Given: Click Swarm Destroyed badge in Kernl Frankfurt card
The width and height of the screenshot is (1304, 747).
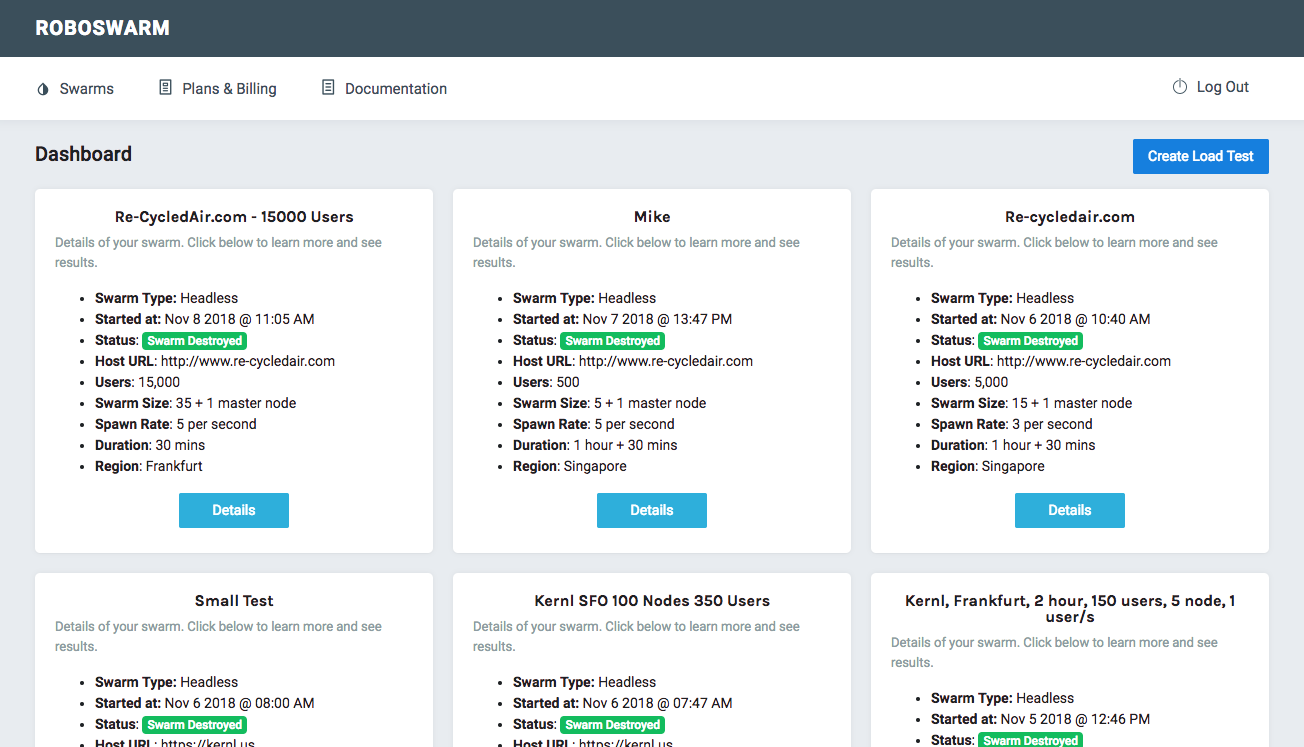Looking at the screenshot, I should (x=1031, y=740).
